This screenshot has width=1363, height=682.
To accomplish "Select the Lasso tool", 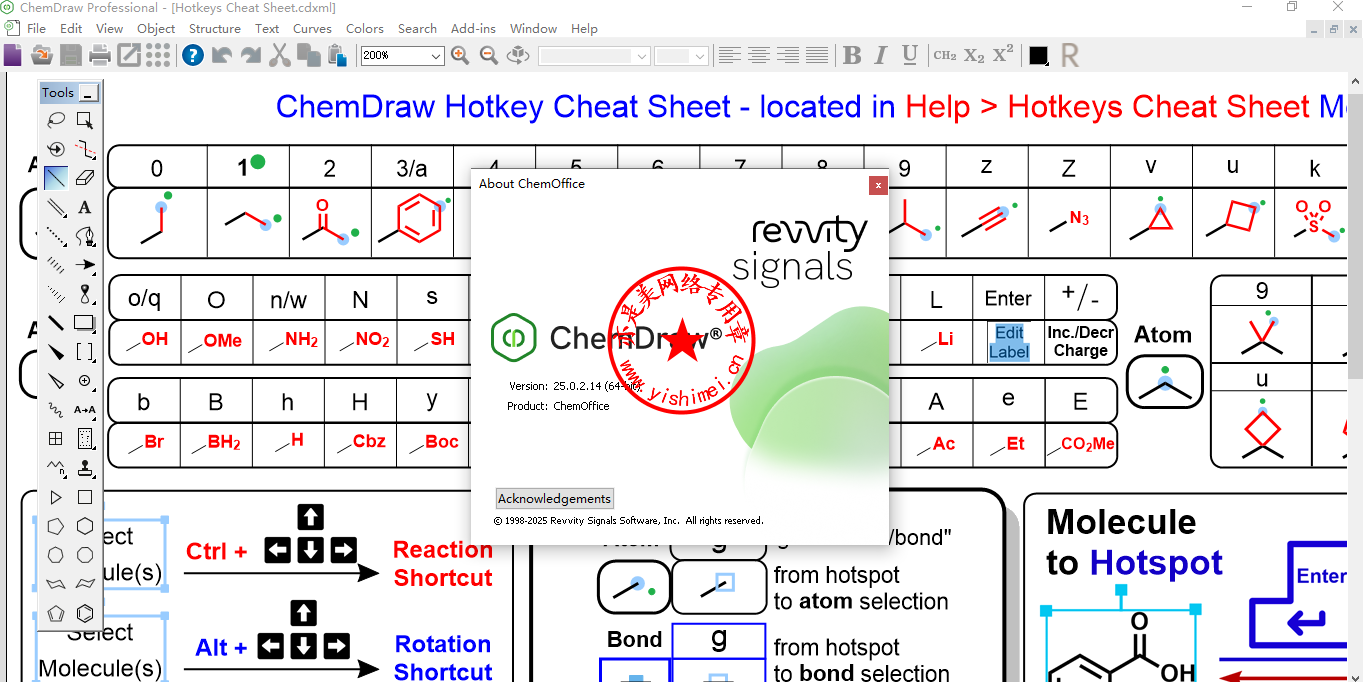I will pyautogui.click(x=56, y=121).
